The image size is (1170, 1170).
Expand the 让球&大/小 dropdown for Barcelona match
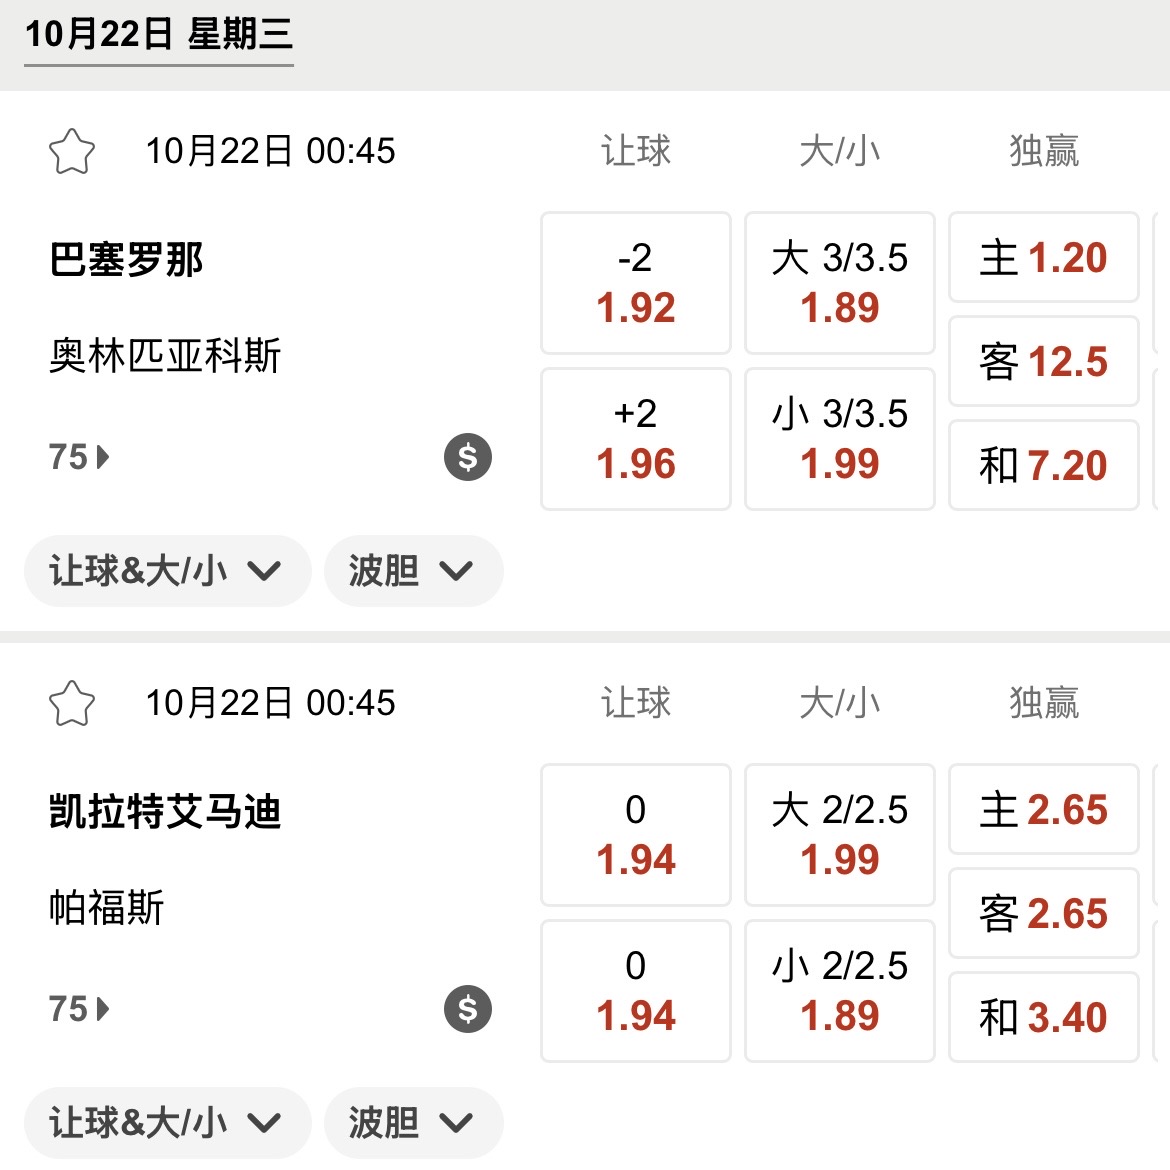[x=166, y=571]
